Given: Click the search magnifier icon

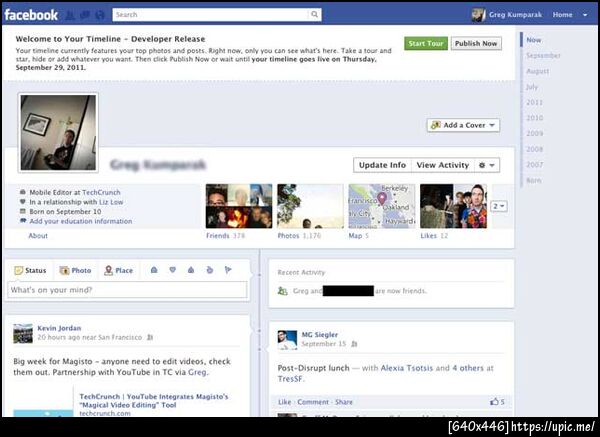Looking at the screenshot, I should pos(315,15).
